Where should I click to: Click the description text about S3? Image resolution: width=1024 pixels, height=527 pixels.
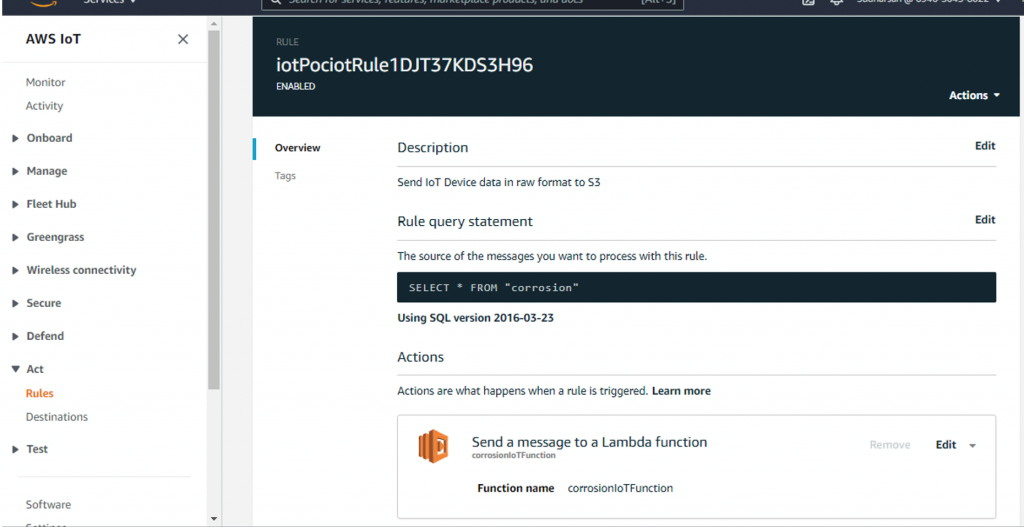point(498,183)
